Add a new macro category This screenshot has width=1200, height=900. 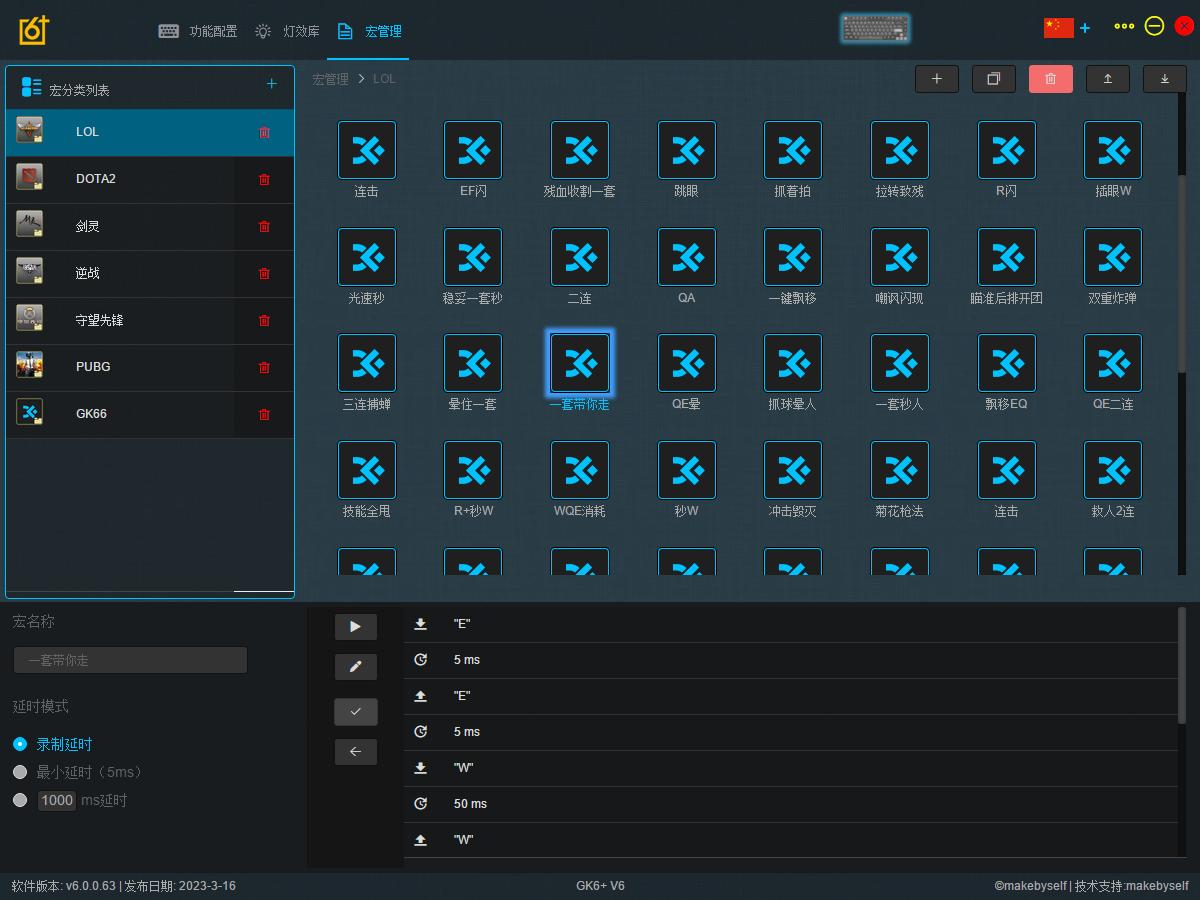(271, 84)
